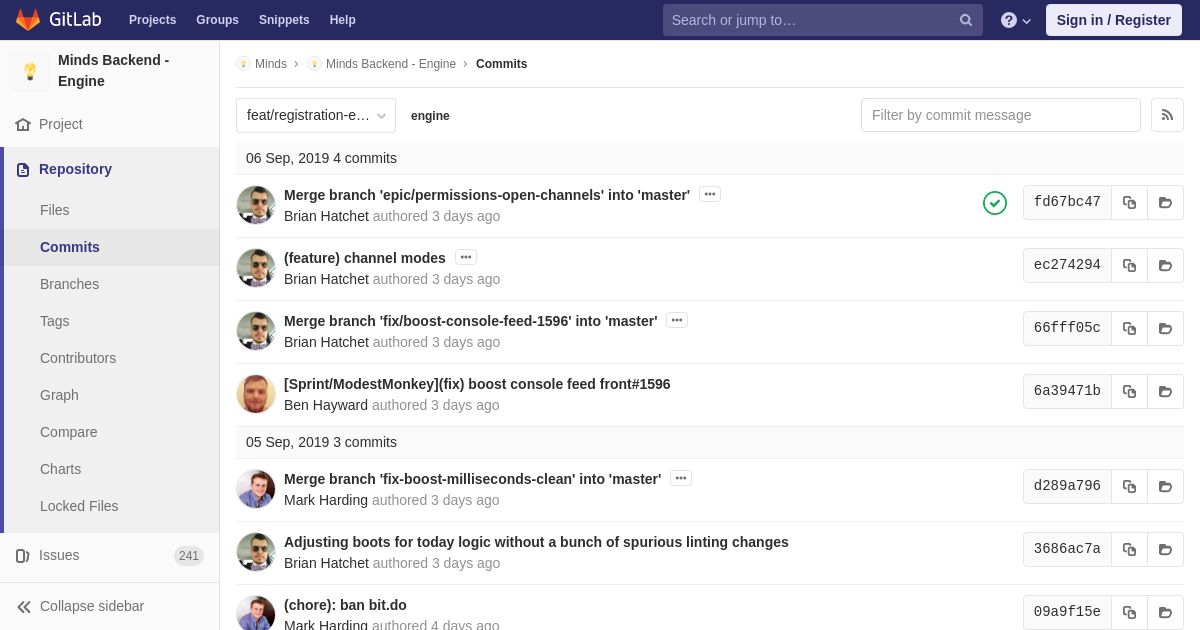Screen dimensions: 1200x630
Task: Open Snippets in top navigation
Action: pyautogui.click(x=284, y=20)
